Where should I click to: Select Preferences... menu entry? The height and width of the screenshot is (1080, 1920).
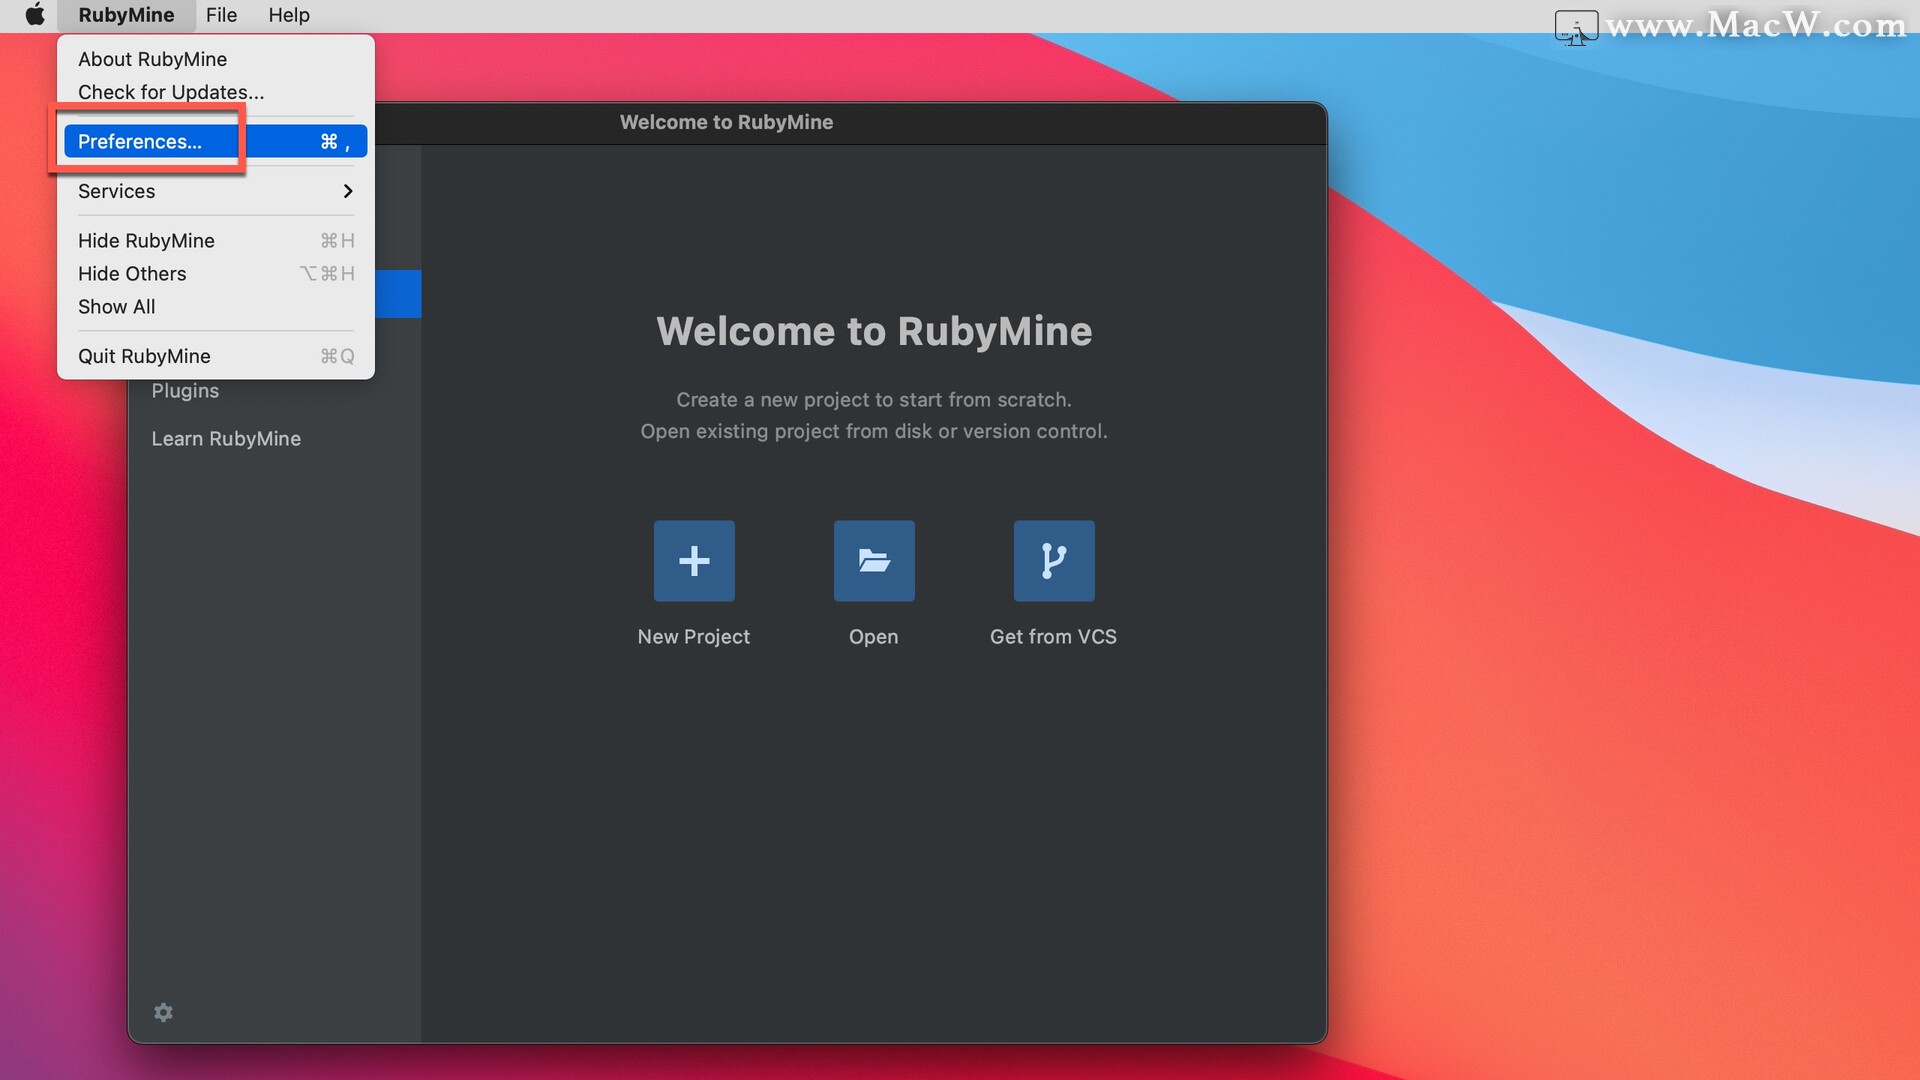216,141
